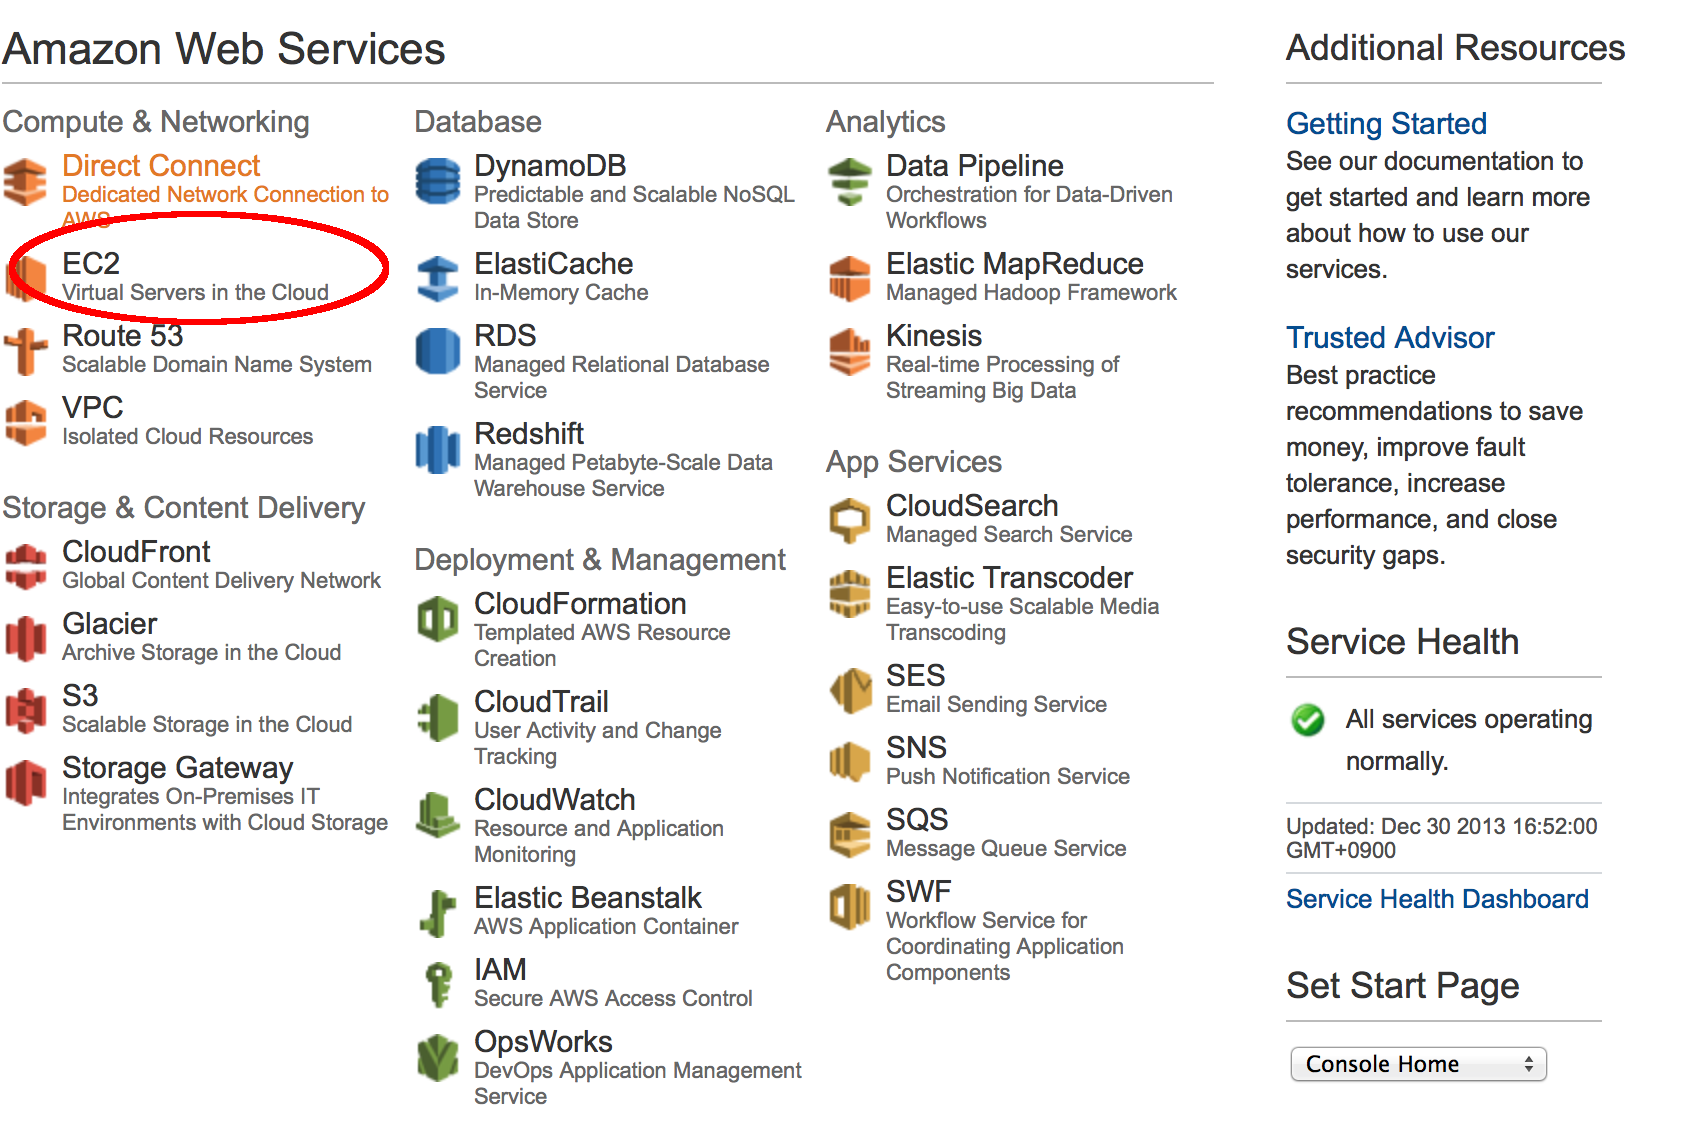Click the IAM key icon
The width and height of the screenshot is (1684, 1124).
point(437,984)
